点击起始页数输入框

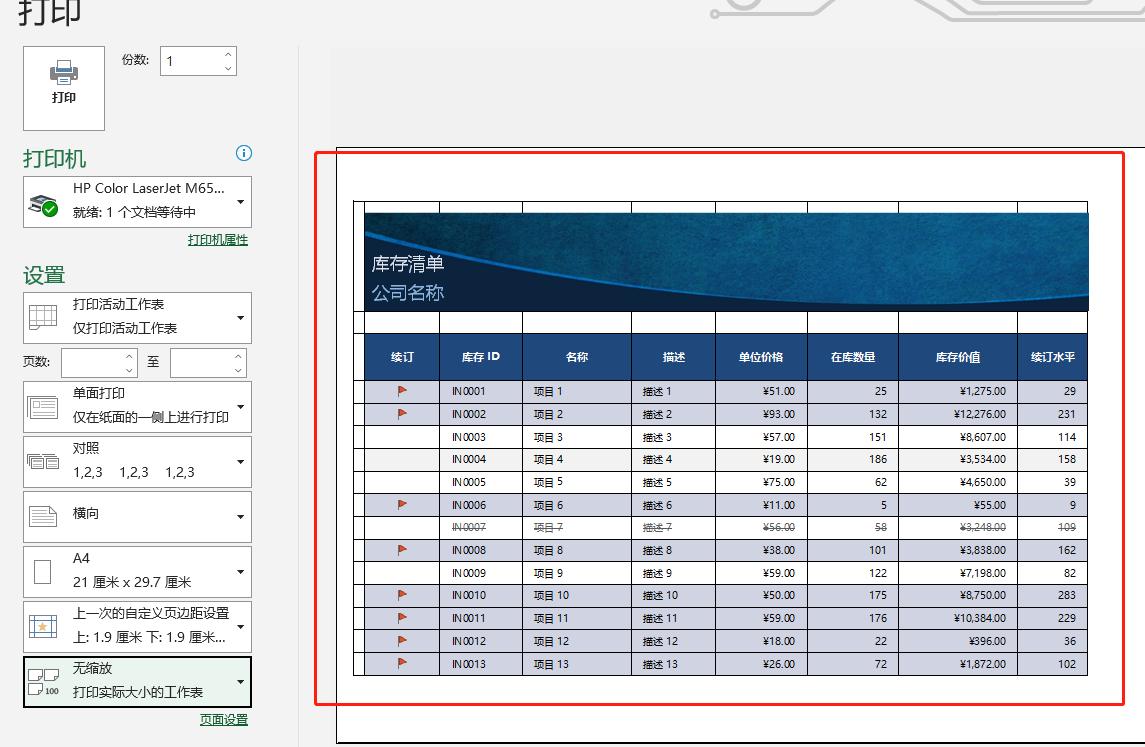[x=97, y=363]
